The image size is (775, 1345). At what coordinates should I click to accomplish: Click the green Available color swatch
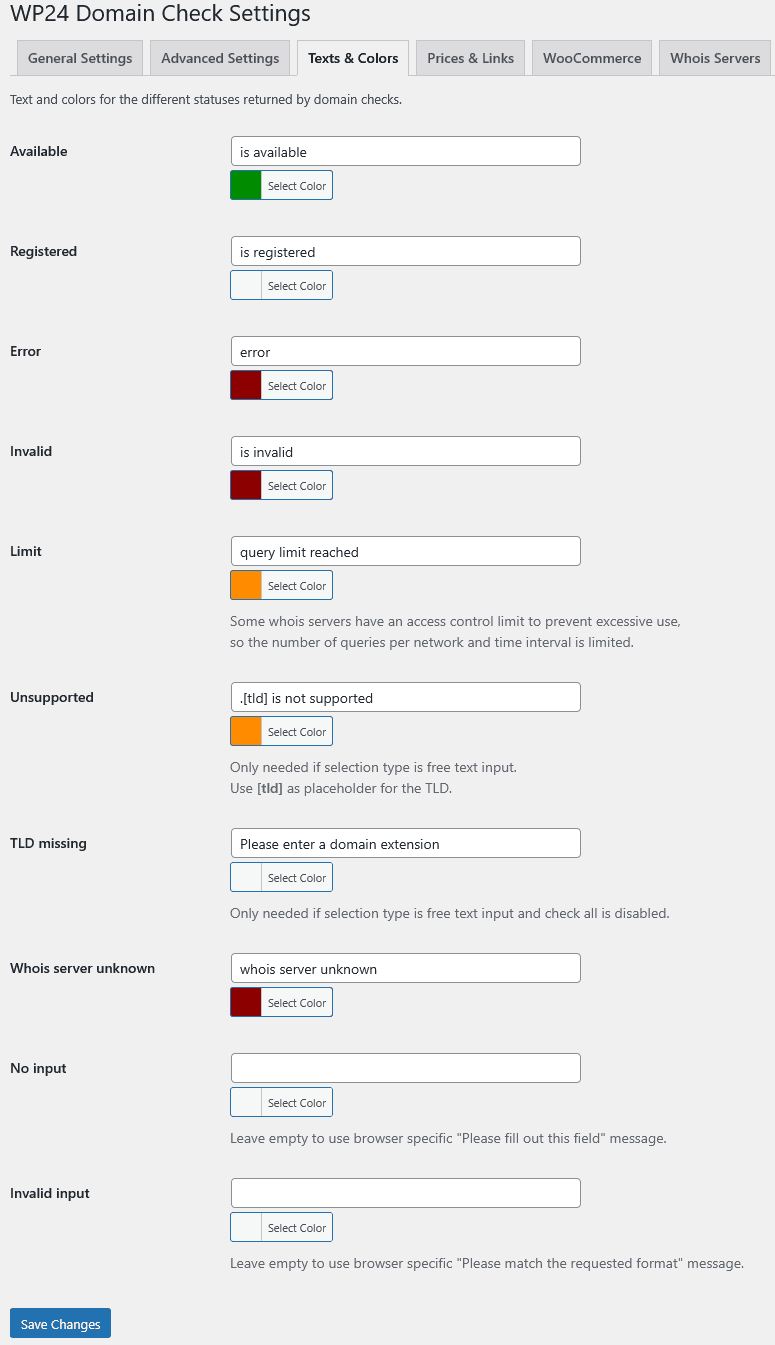[x=246, y=186]
